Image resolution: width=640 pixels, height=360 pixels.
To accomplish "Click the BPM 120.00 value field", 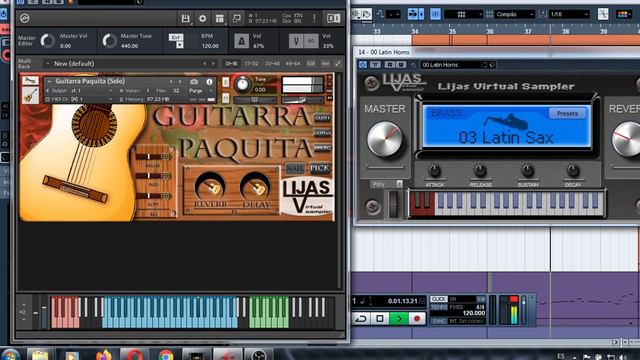I will [x=210, y=46].
